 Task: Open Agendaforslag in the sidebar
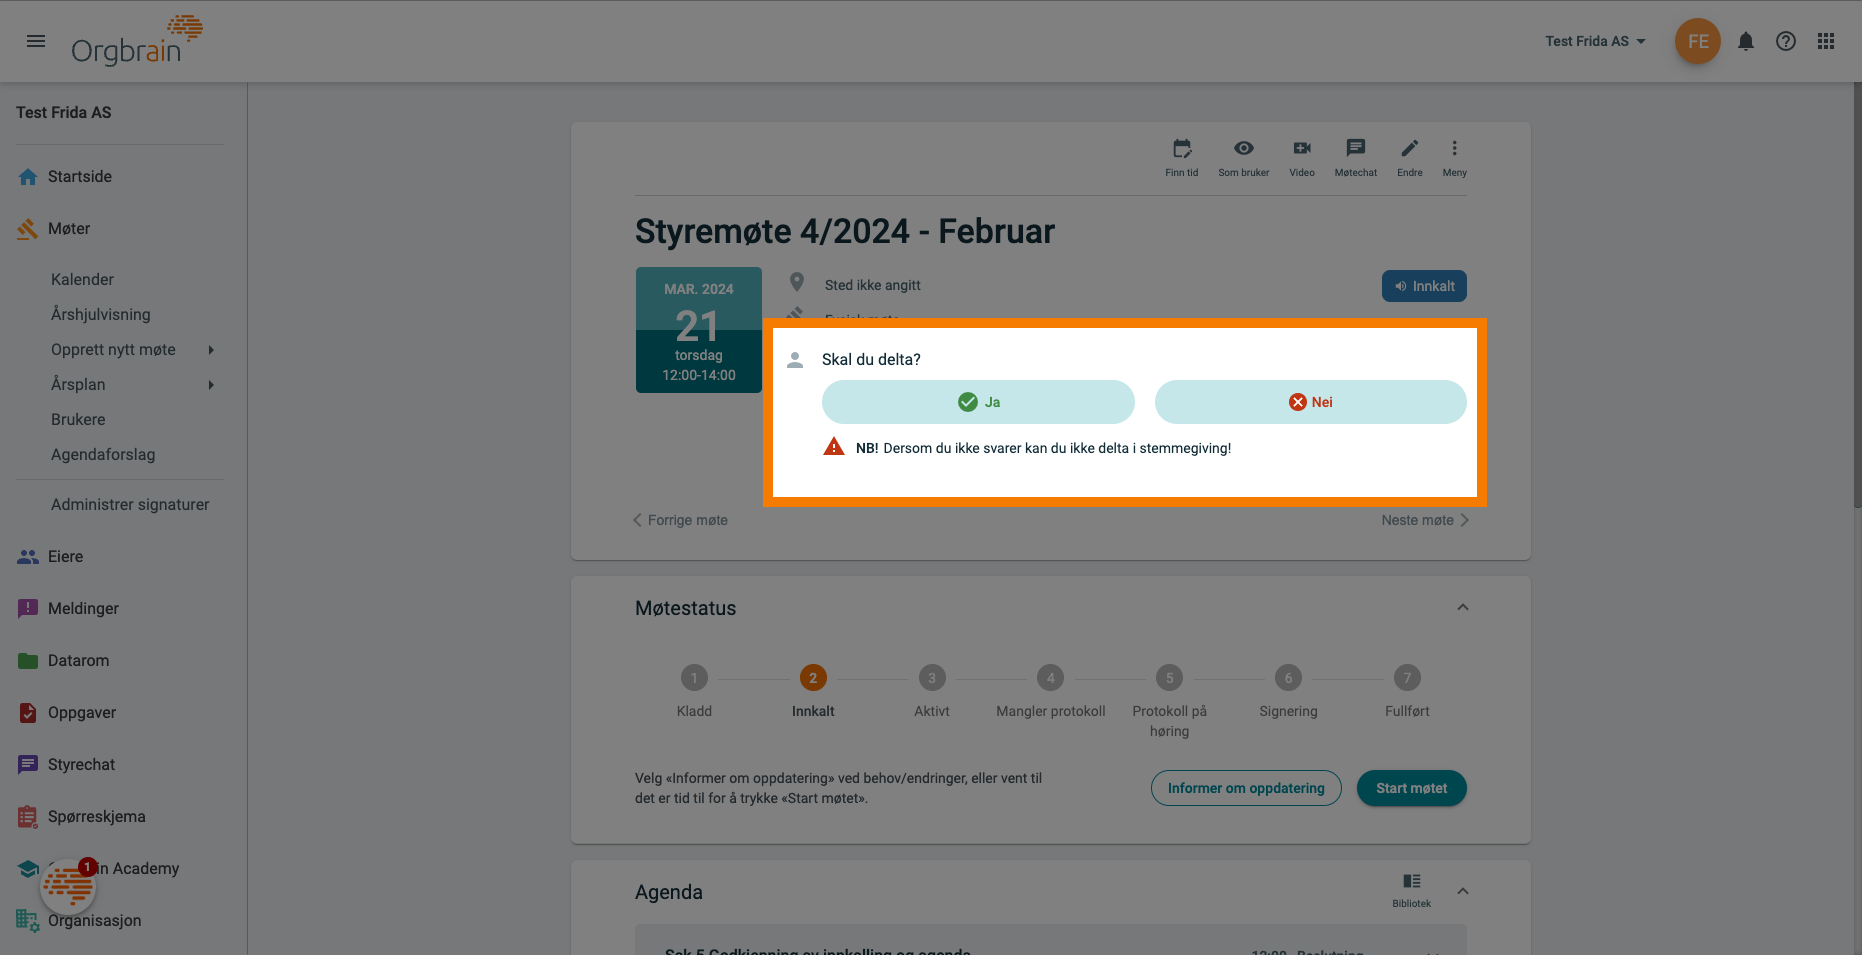point(103,454)
